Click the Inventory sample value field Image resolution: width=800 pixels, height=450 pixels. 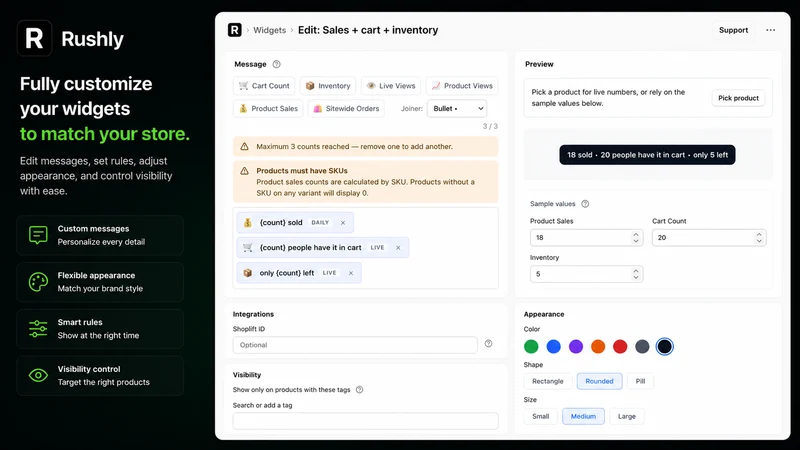[x=586, y=274]
